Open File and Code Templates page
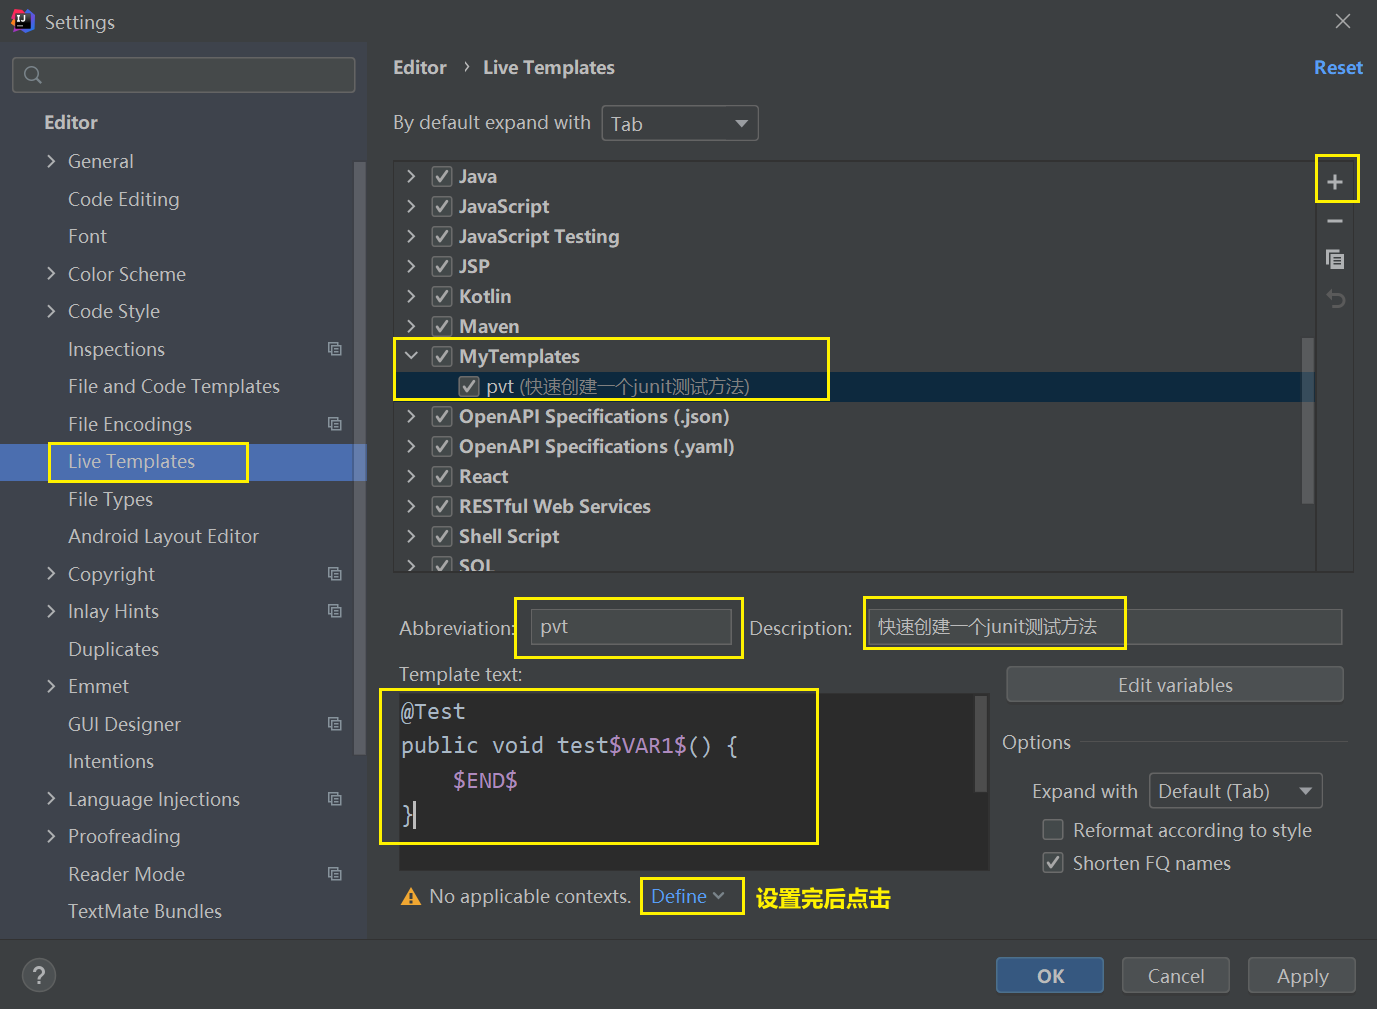Image resolution: width=1377 pixels, height=1009 pixels. tap(174, 386)
